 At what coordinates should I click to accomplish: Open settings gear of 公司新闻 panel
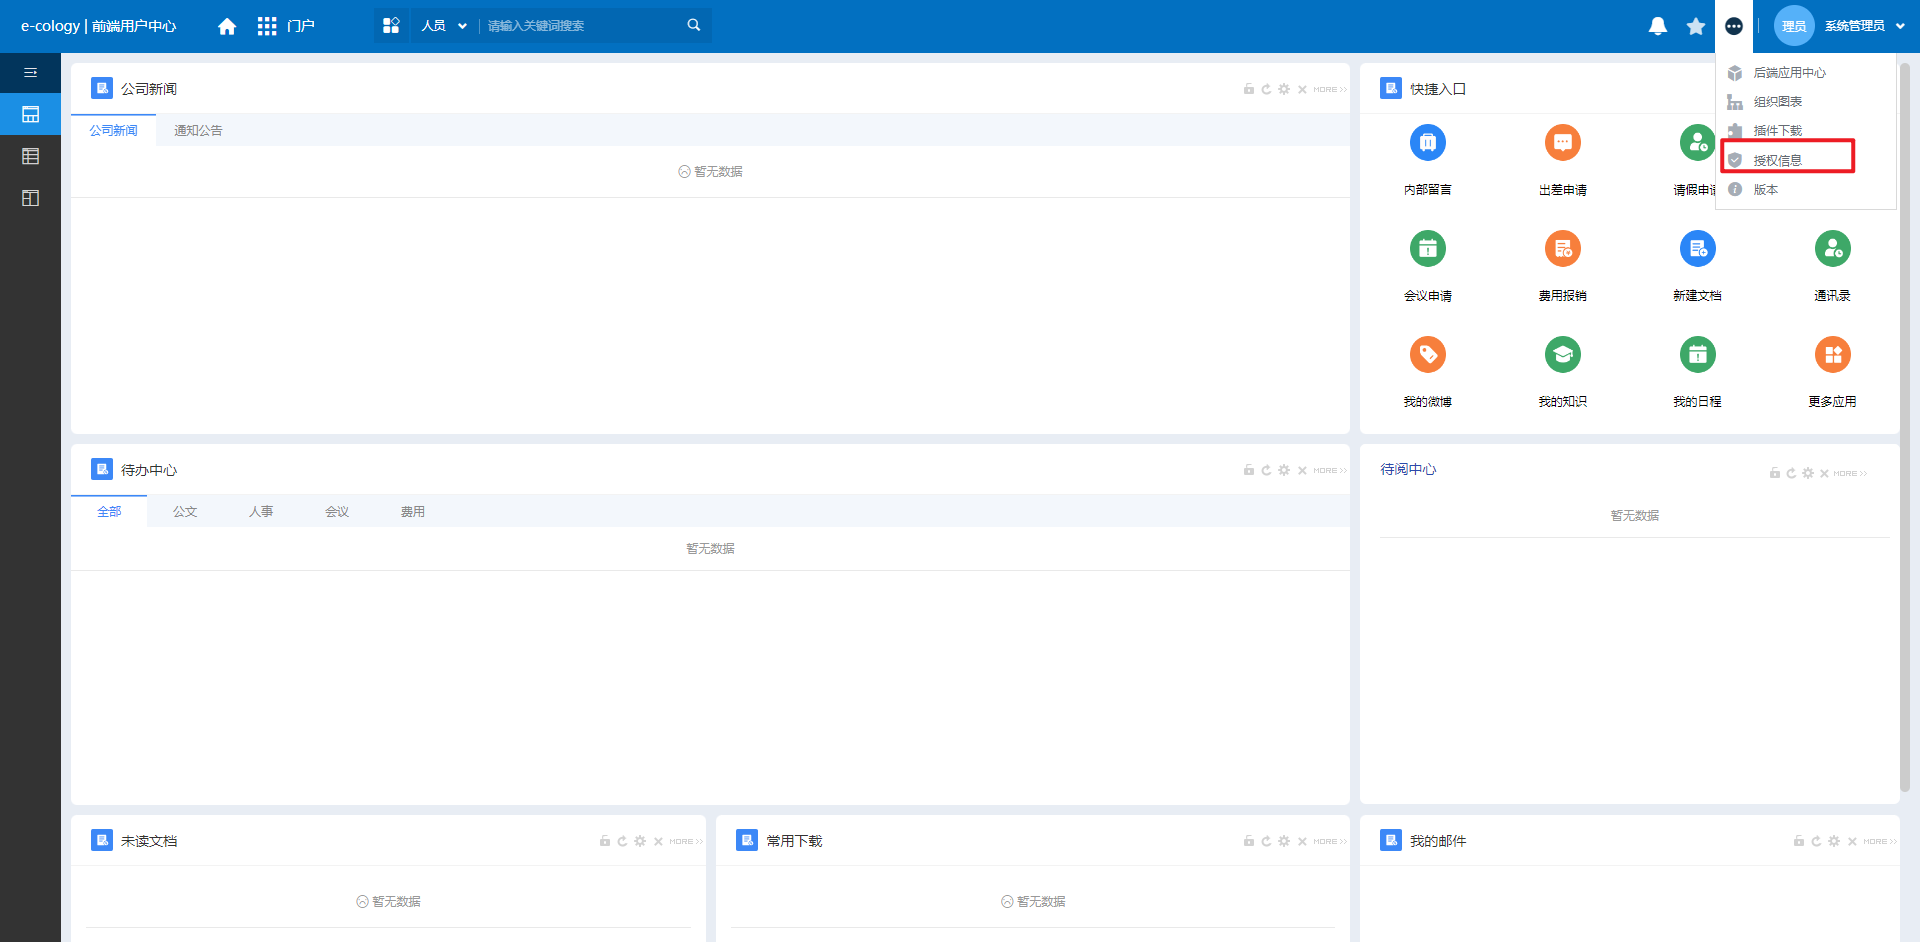[x=1284, y=90]
